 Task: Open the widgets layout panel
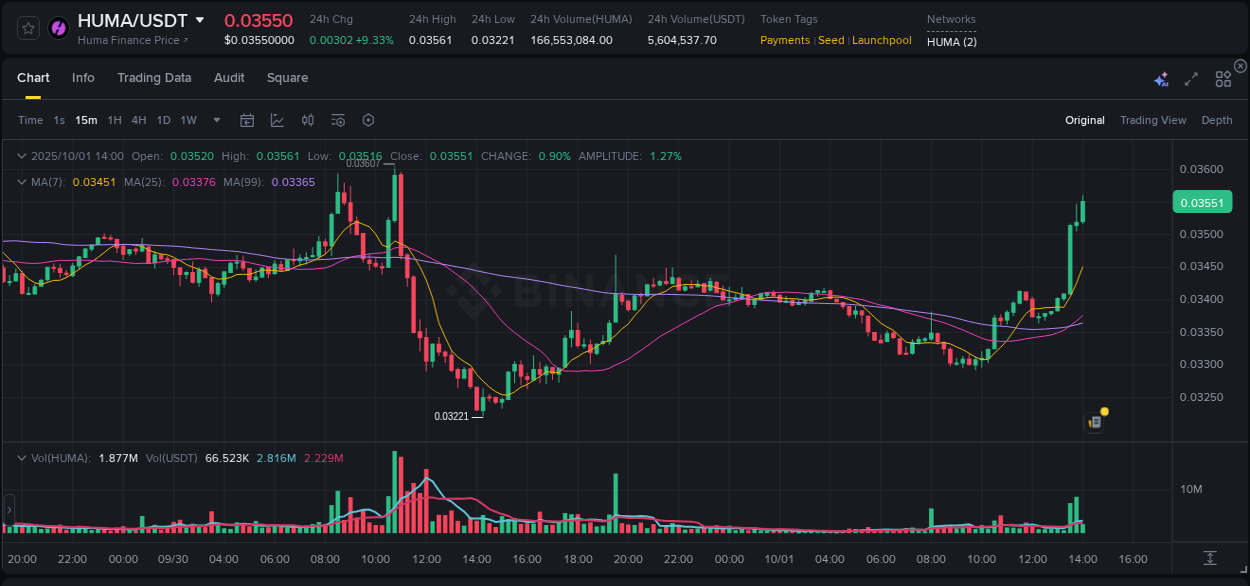click(1222, 78)
